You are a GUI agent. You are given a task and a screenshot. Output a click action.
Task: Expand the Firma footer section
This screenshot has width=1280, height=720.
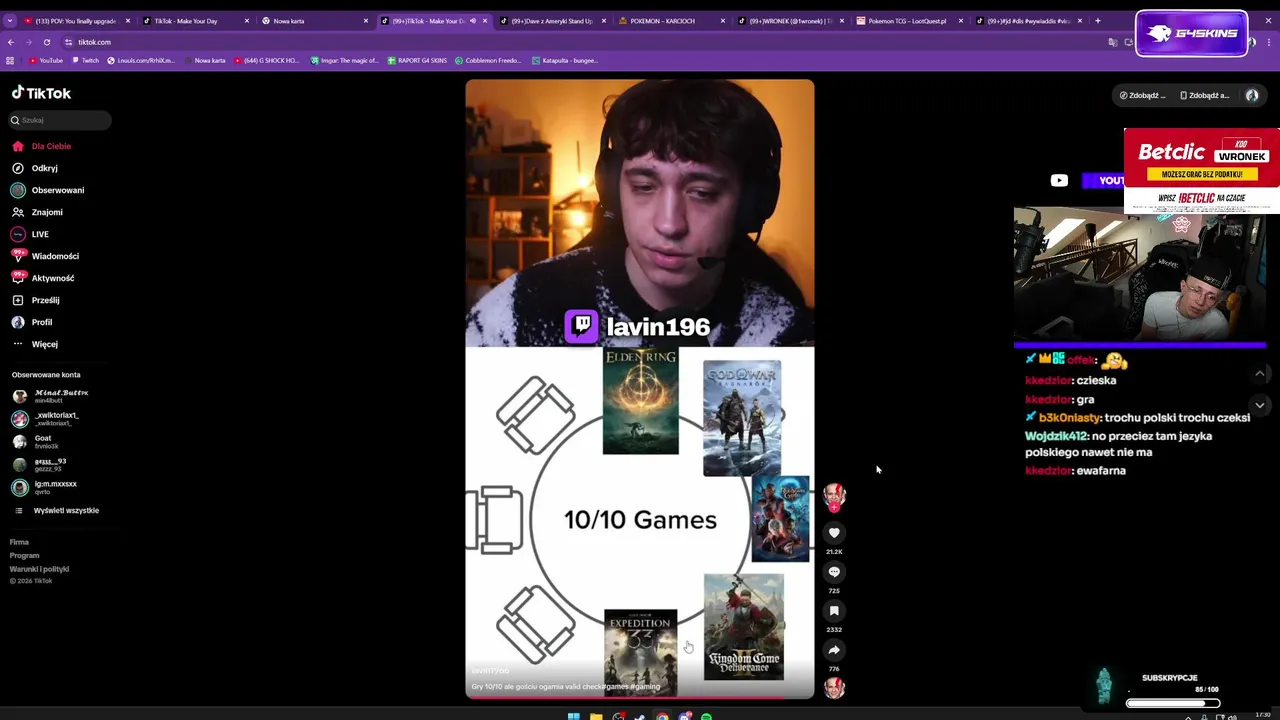coord(19,542)
